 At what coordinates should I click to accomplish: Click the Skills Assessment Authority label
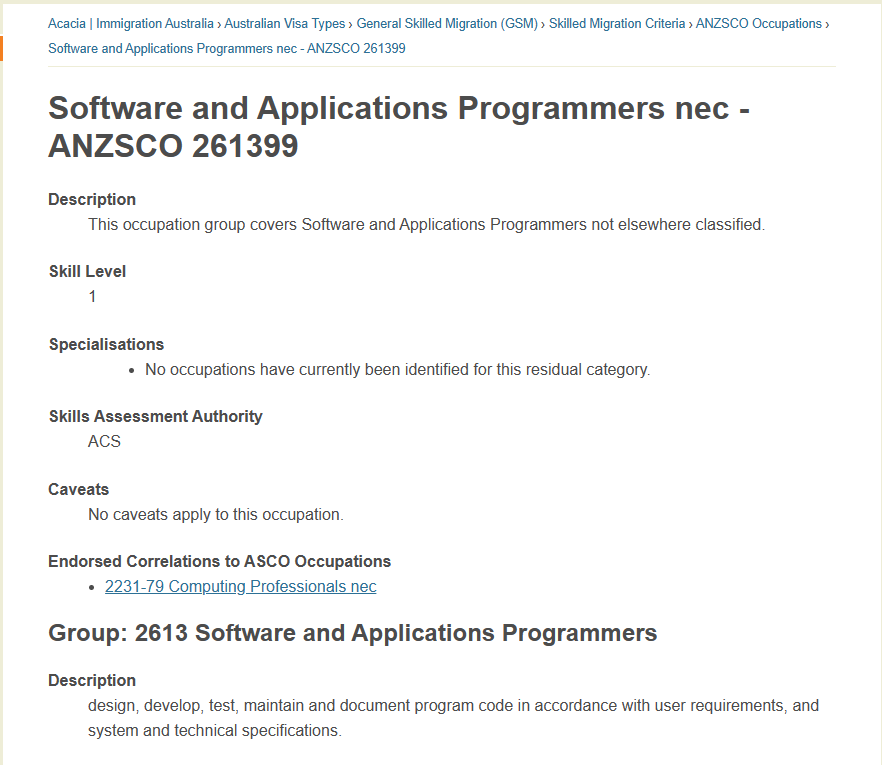pos(155,416)
